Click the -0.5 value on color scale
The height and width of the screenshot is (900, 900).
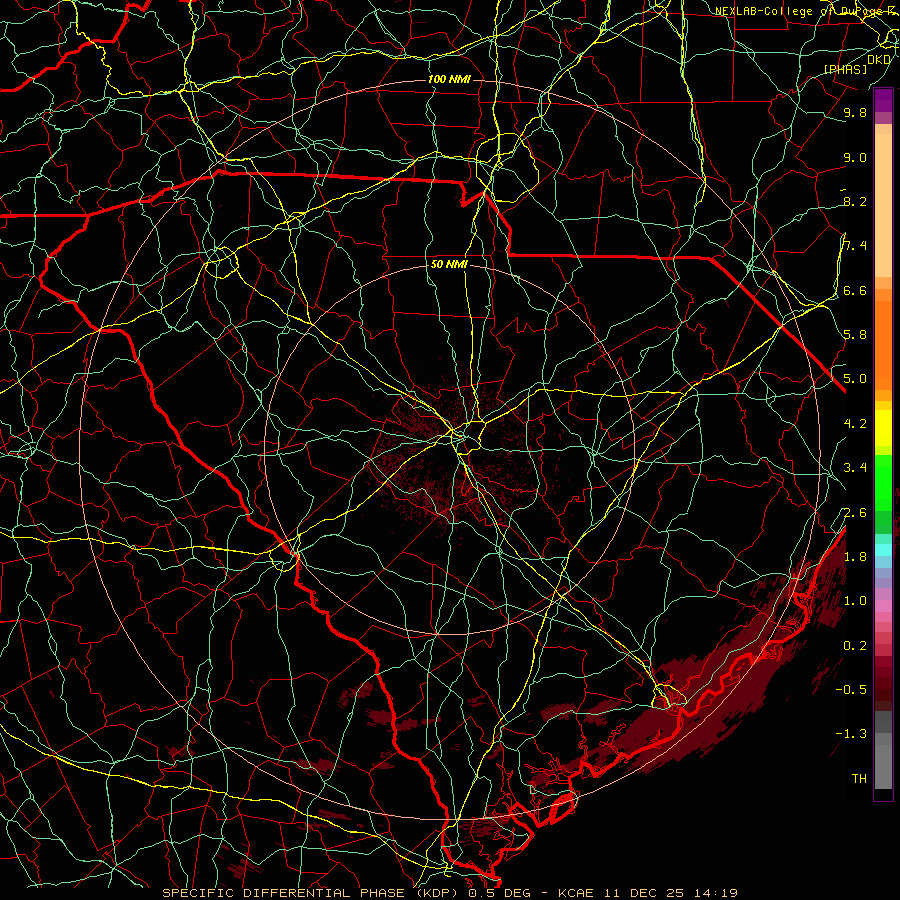[x=851, y=689]
